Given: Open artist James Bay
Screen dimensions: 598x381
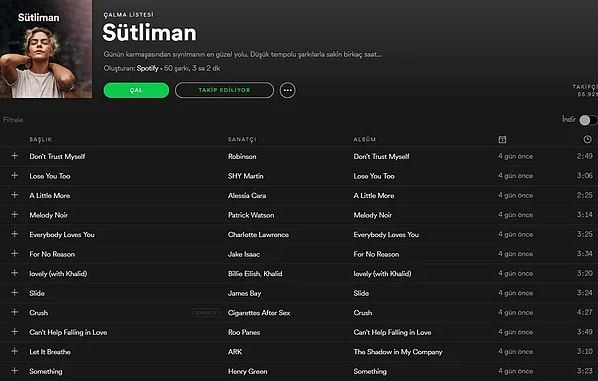Looking at the screenshot, I should coord(244,293).
